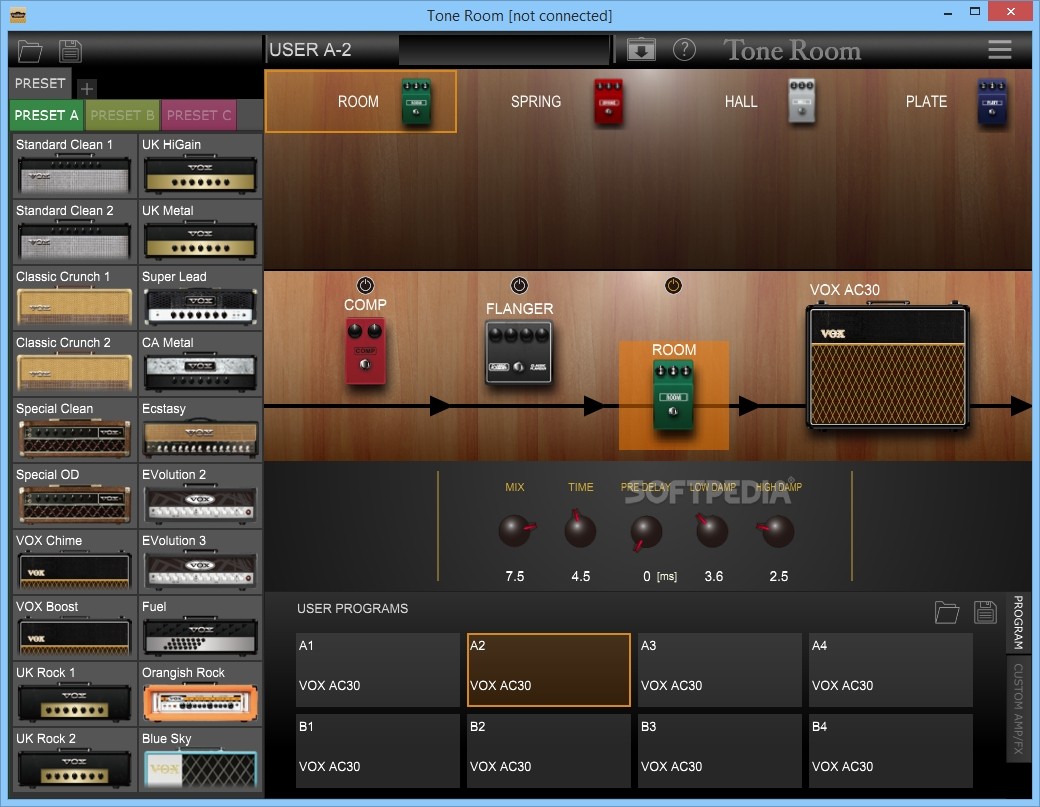Select the PRESET panel tab
This screenshot has height=807, width=1040.
[40, 84]
